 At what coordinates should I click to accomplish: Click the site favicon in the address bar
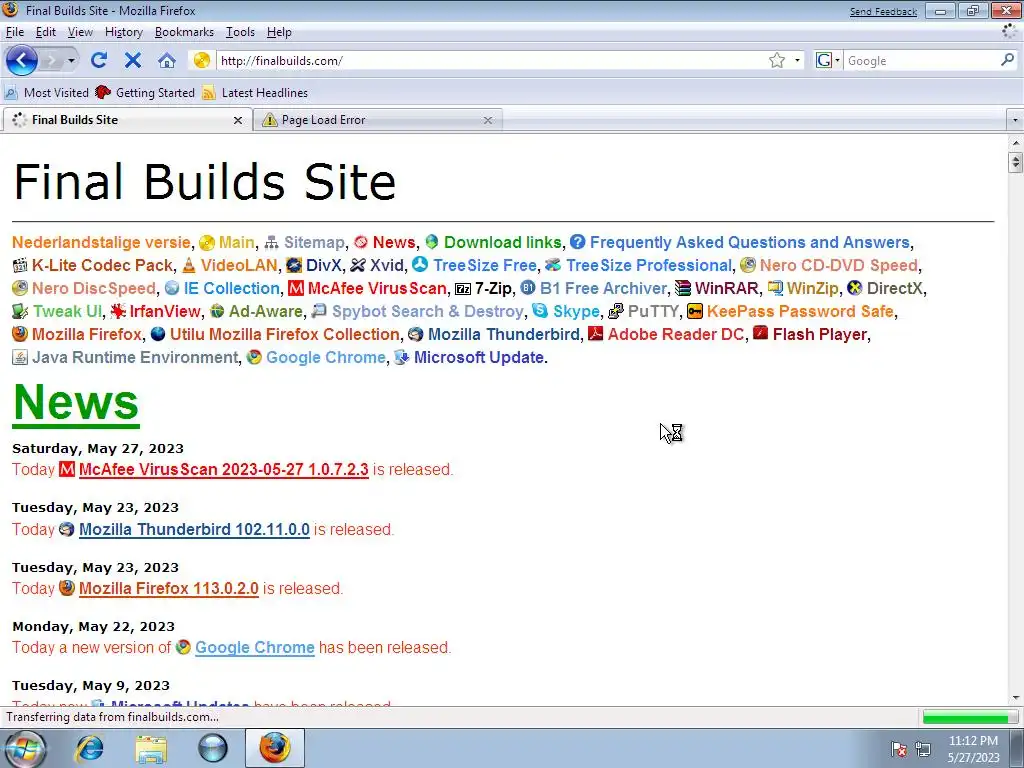click(202, 61)
